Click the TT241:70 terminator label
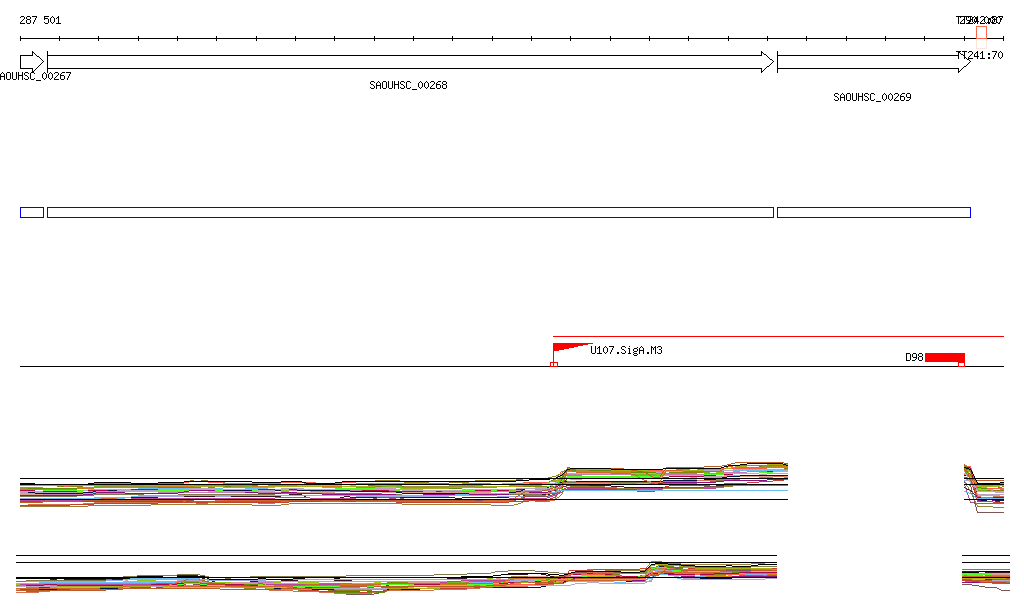Screen dimensions: 1024x611 (980, 55)
